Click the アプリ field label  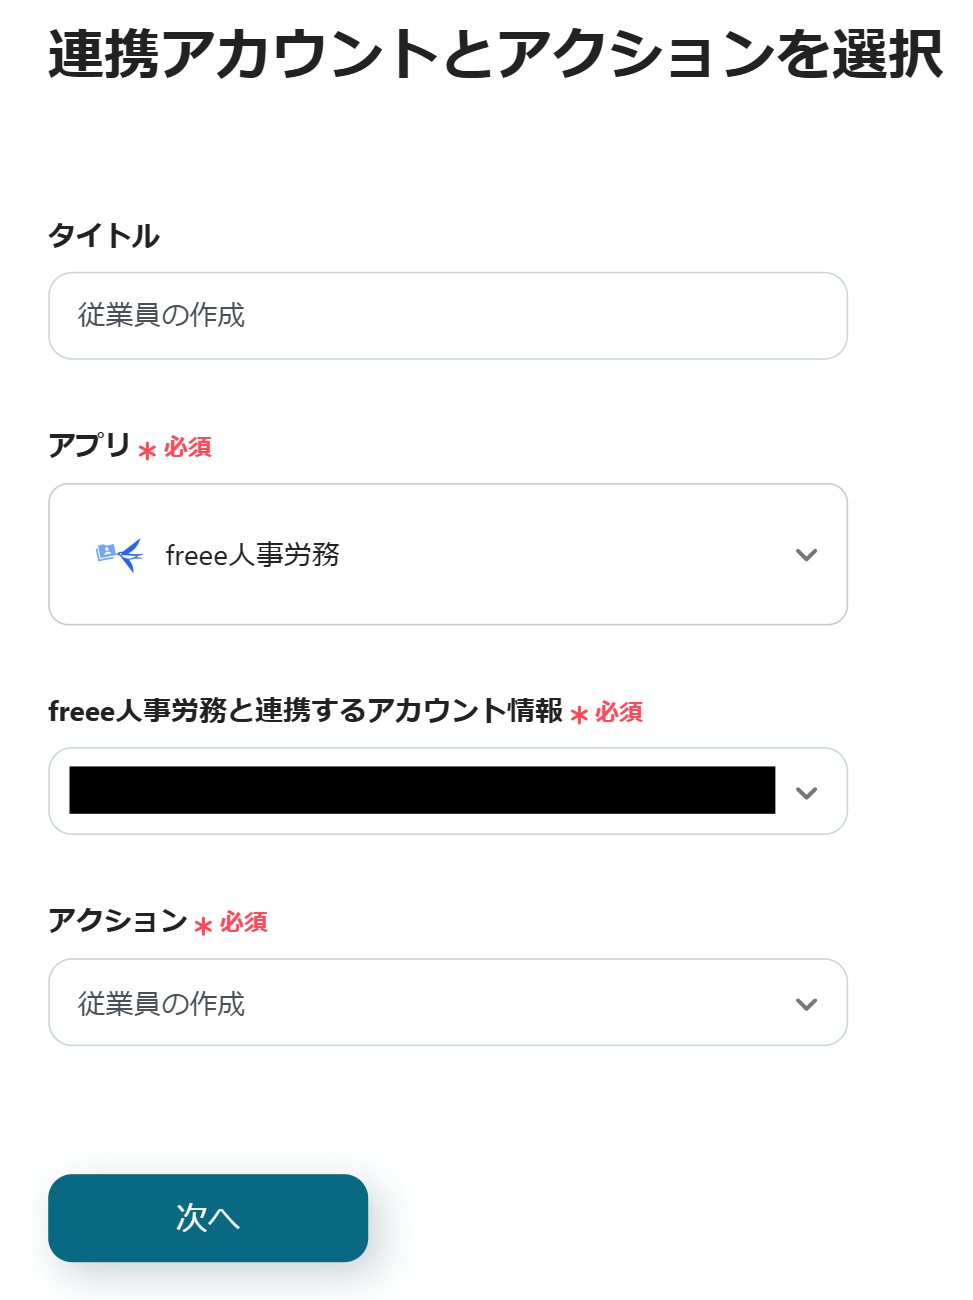click(89, 445)
